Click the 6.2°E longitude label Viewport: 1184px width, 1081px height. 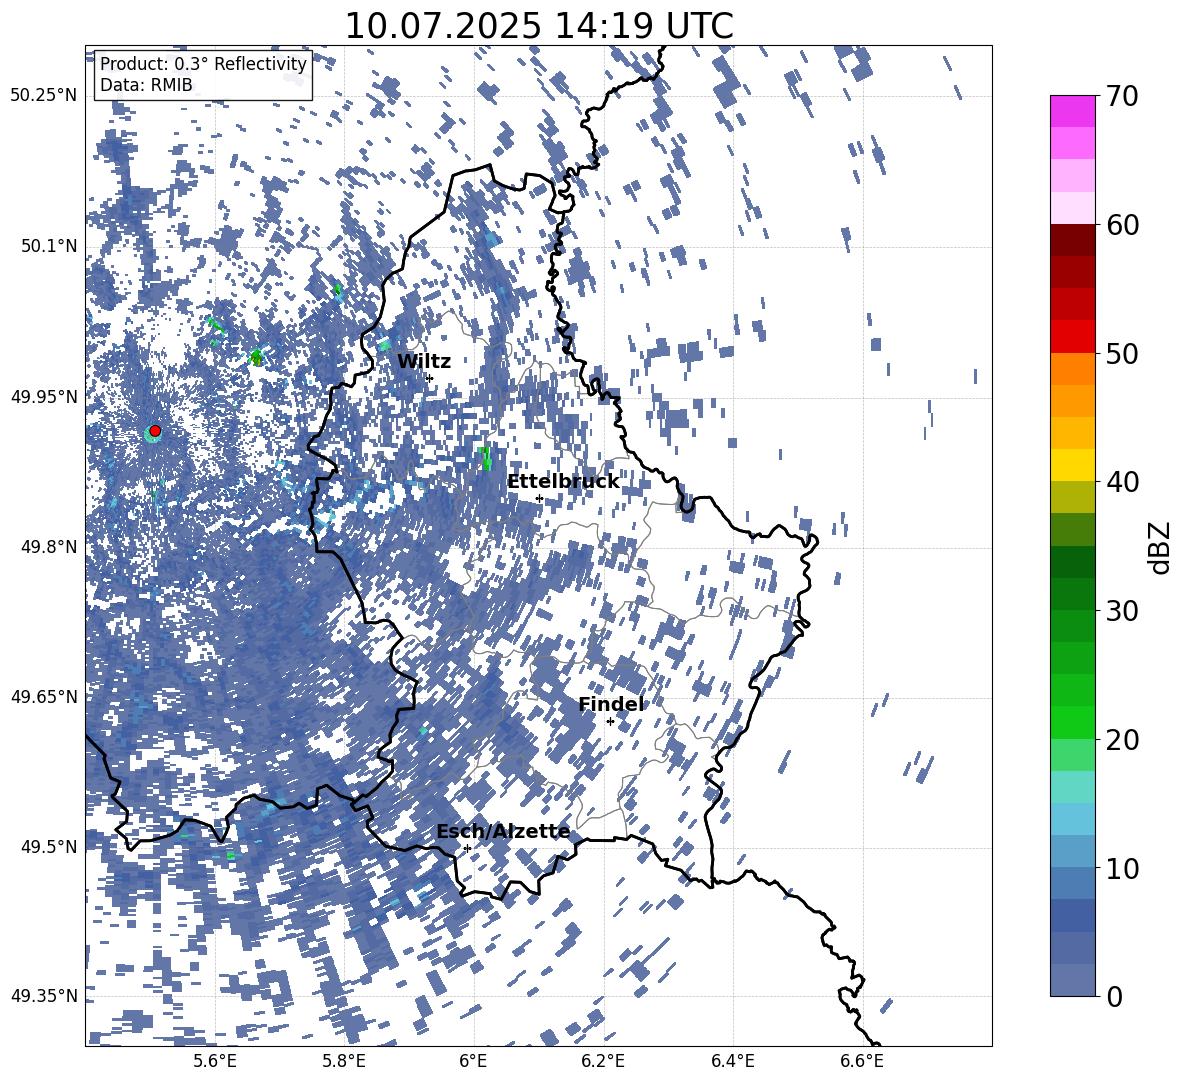tap(603, 1061)
